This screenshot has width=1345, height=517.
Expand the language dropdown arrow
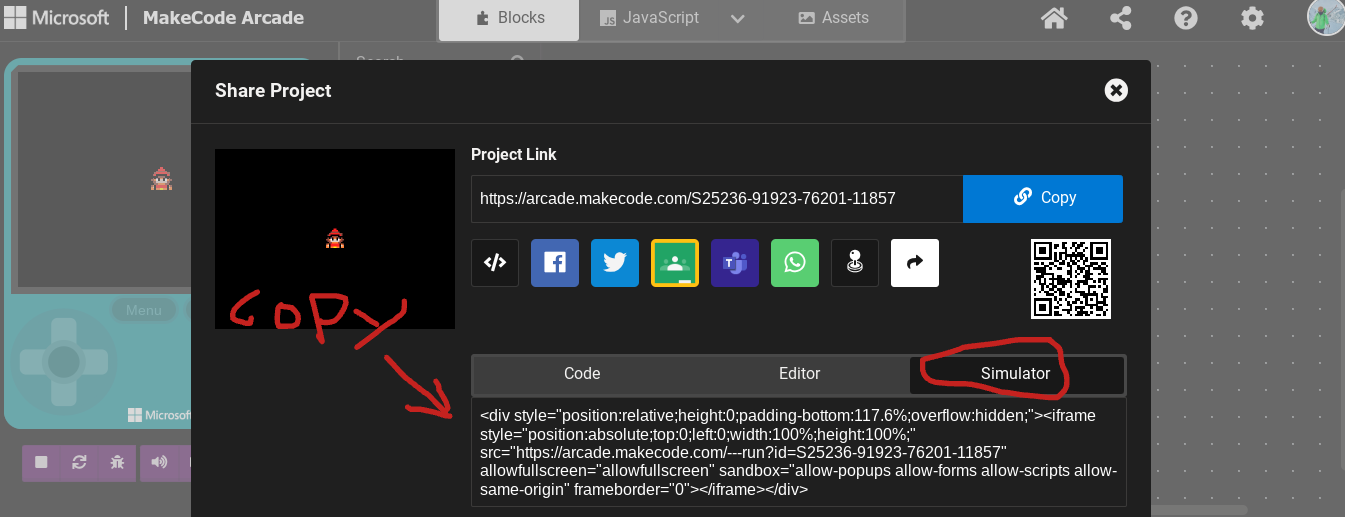point(738,18)
